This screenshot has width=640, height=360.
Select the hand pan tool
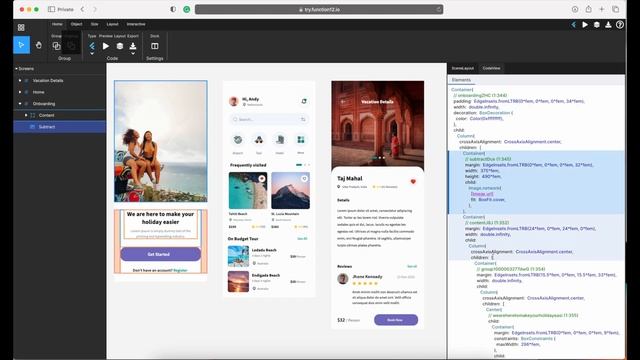(x=39, y=45)
